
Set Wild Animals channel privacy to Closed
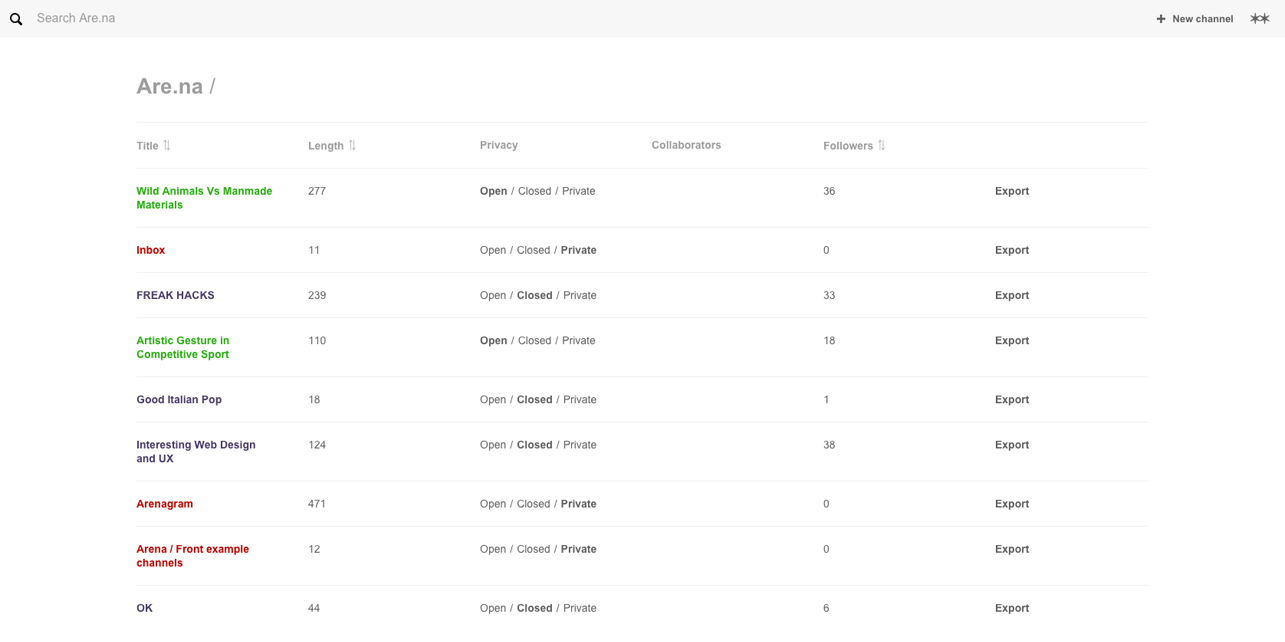[x=534, y=191]
